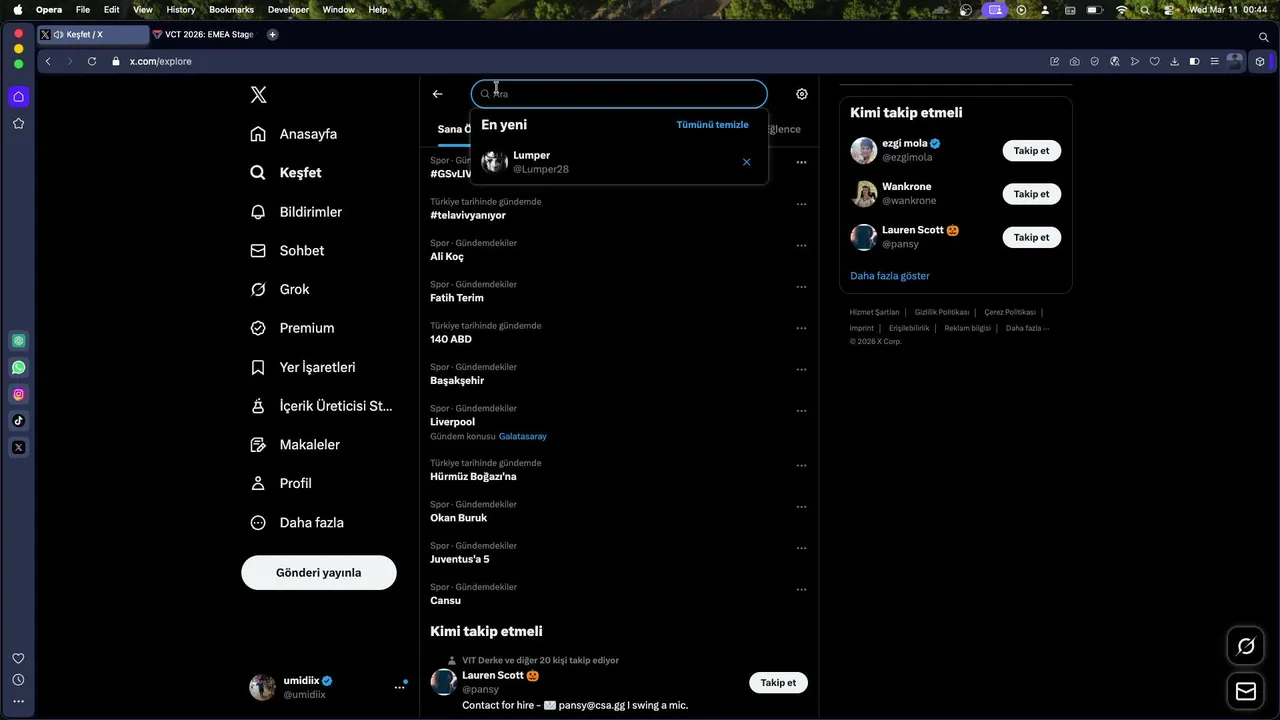
Task: Open X in Opera sidebar
Action: click(x=18, y=448)
